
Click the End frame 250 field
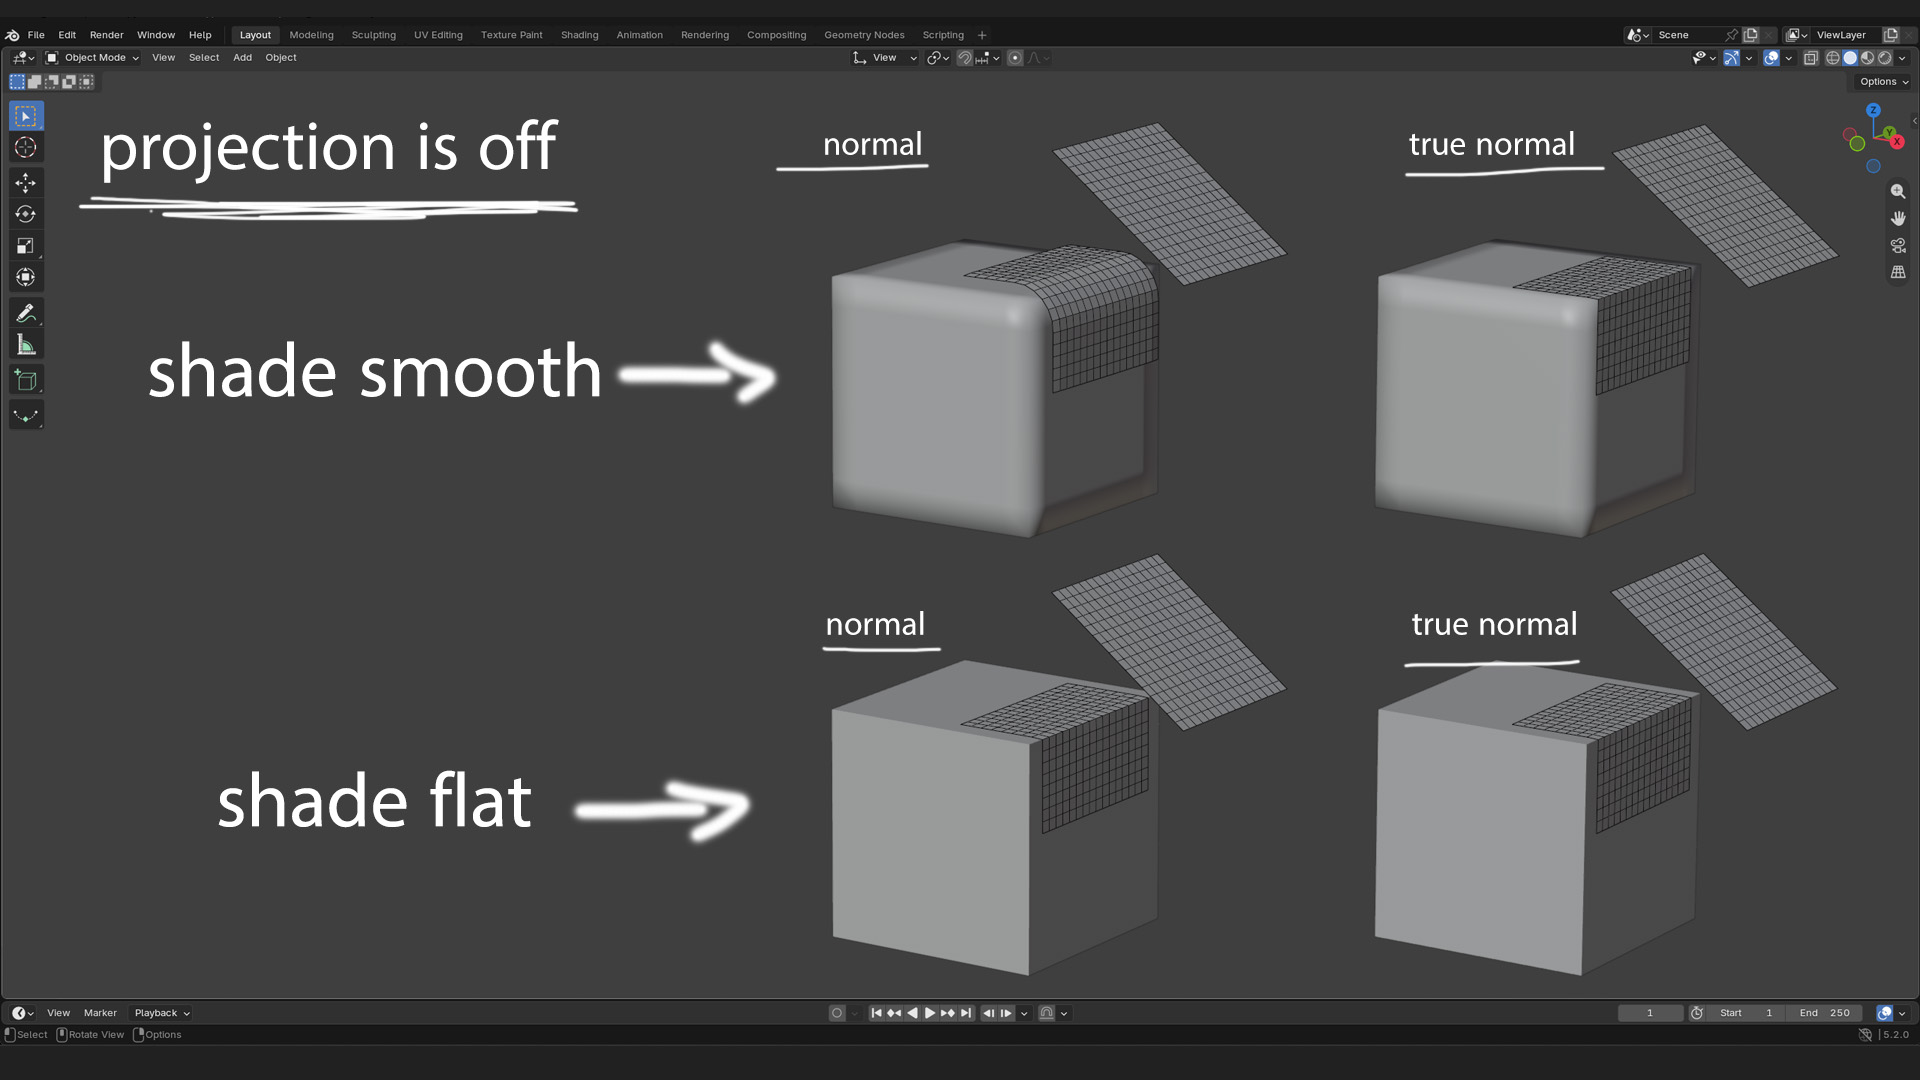tap(1825, 1013)
